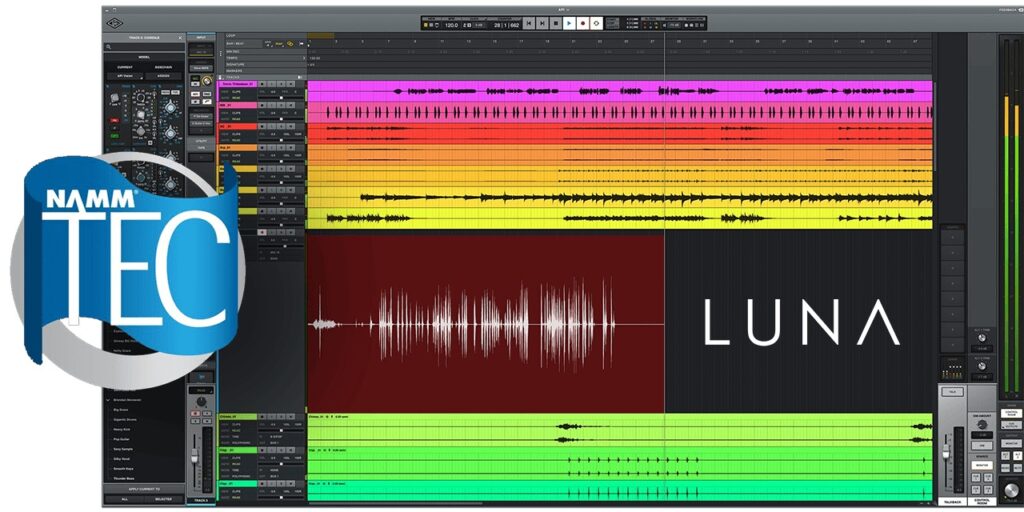The image size is (1024, 512).
Task: Click the DIM AMOUNT knob
Action: point(982,424)
